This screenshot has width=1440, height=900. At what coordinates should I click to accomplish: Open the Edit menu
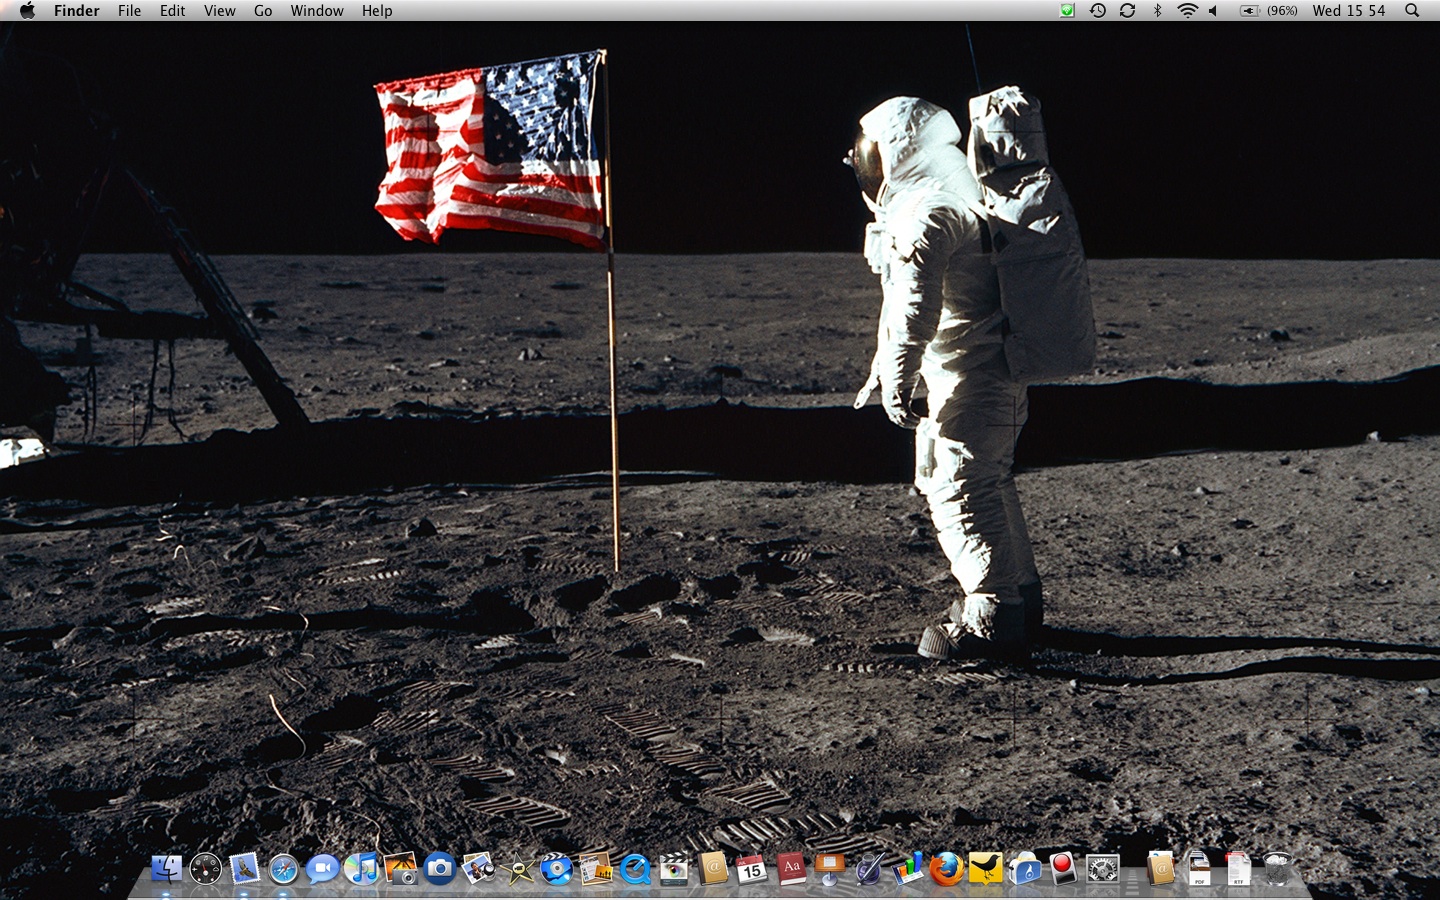pyautogui.click(x=173, y=11)
